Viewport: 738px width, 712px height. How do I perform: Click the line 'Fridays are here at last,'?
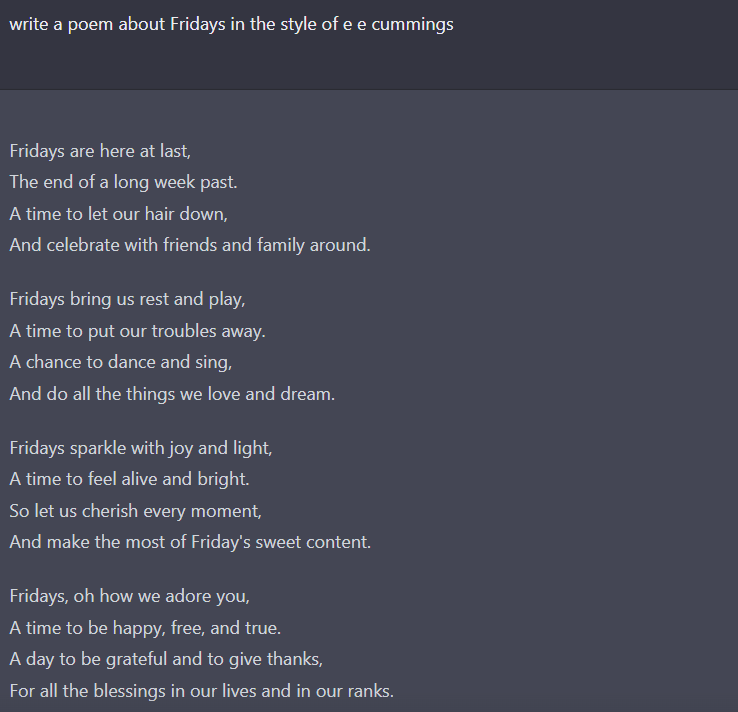(100, 151)
